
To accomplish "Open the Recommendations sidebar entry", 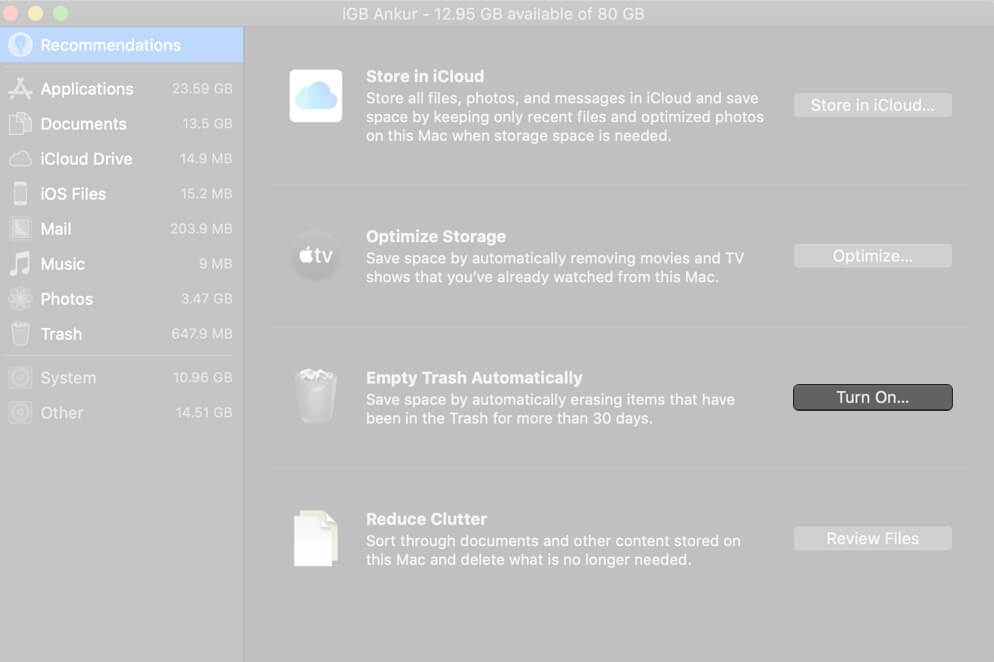I will click(x=121, y=45).
